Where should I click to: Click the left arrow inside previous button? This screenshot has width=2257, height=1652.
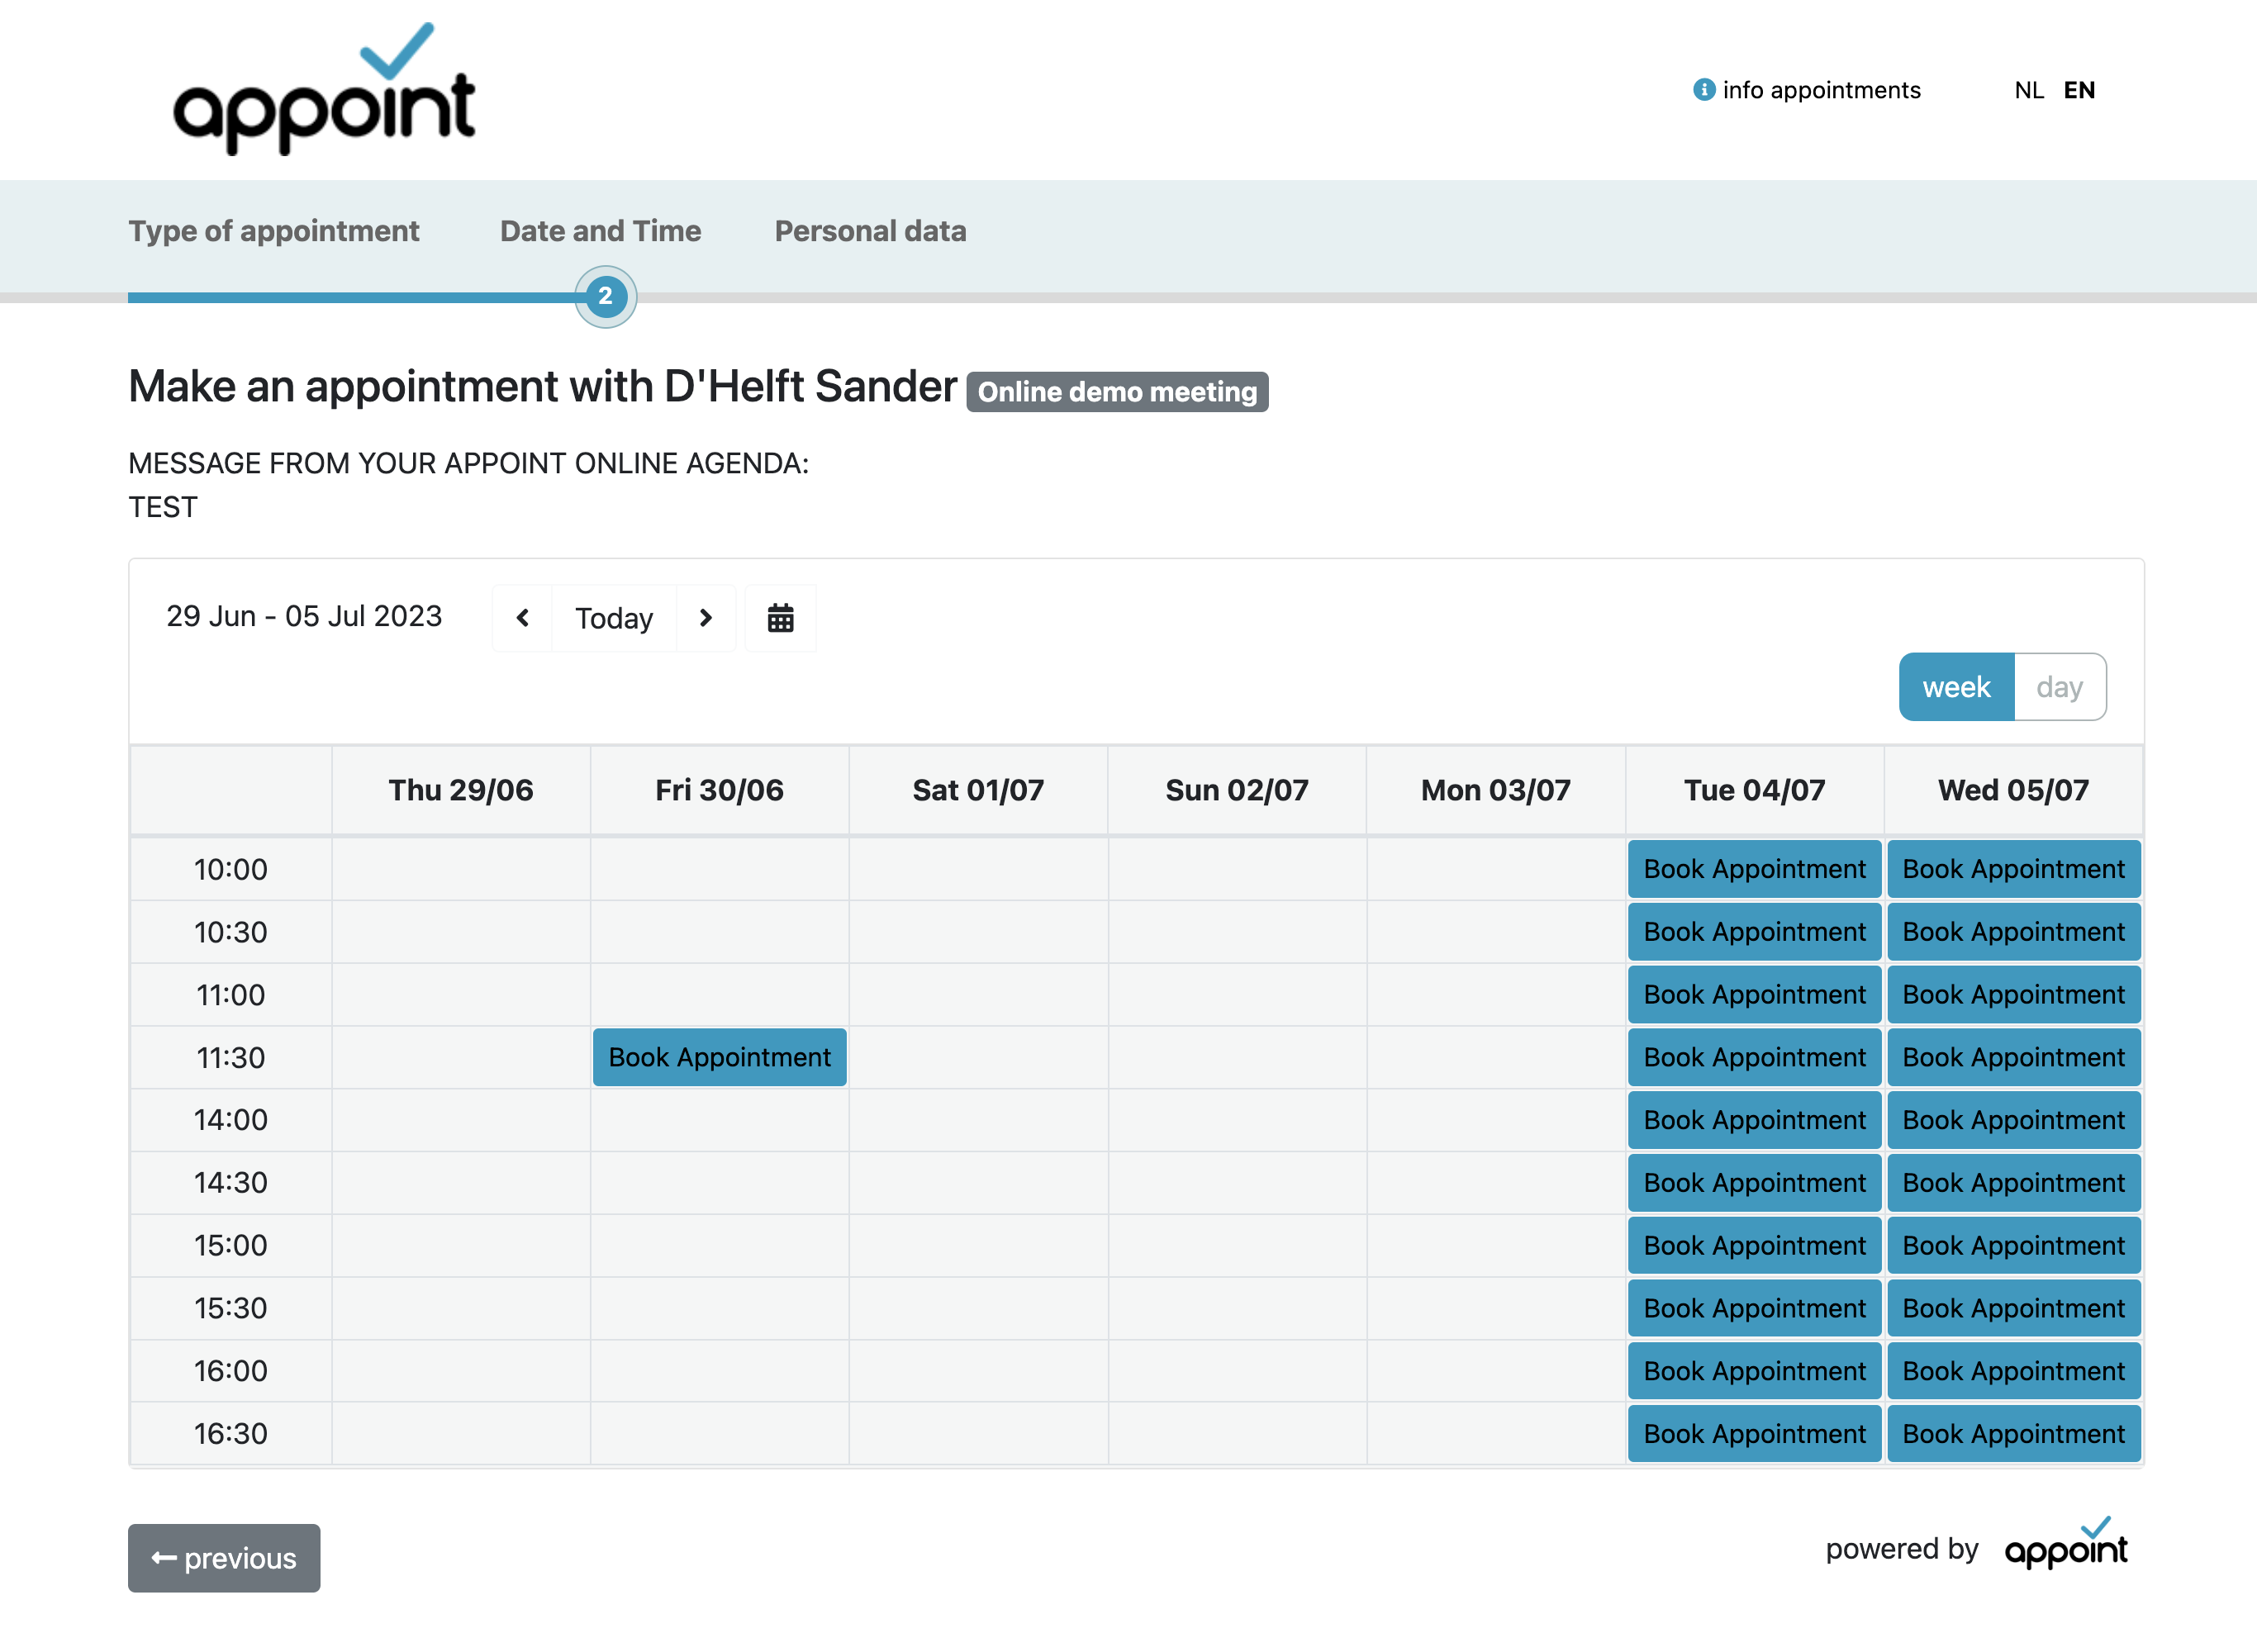165,1557
